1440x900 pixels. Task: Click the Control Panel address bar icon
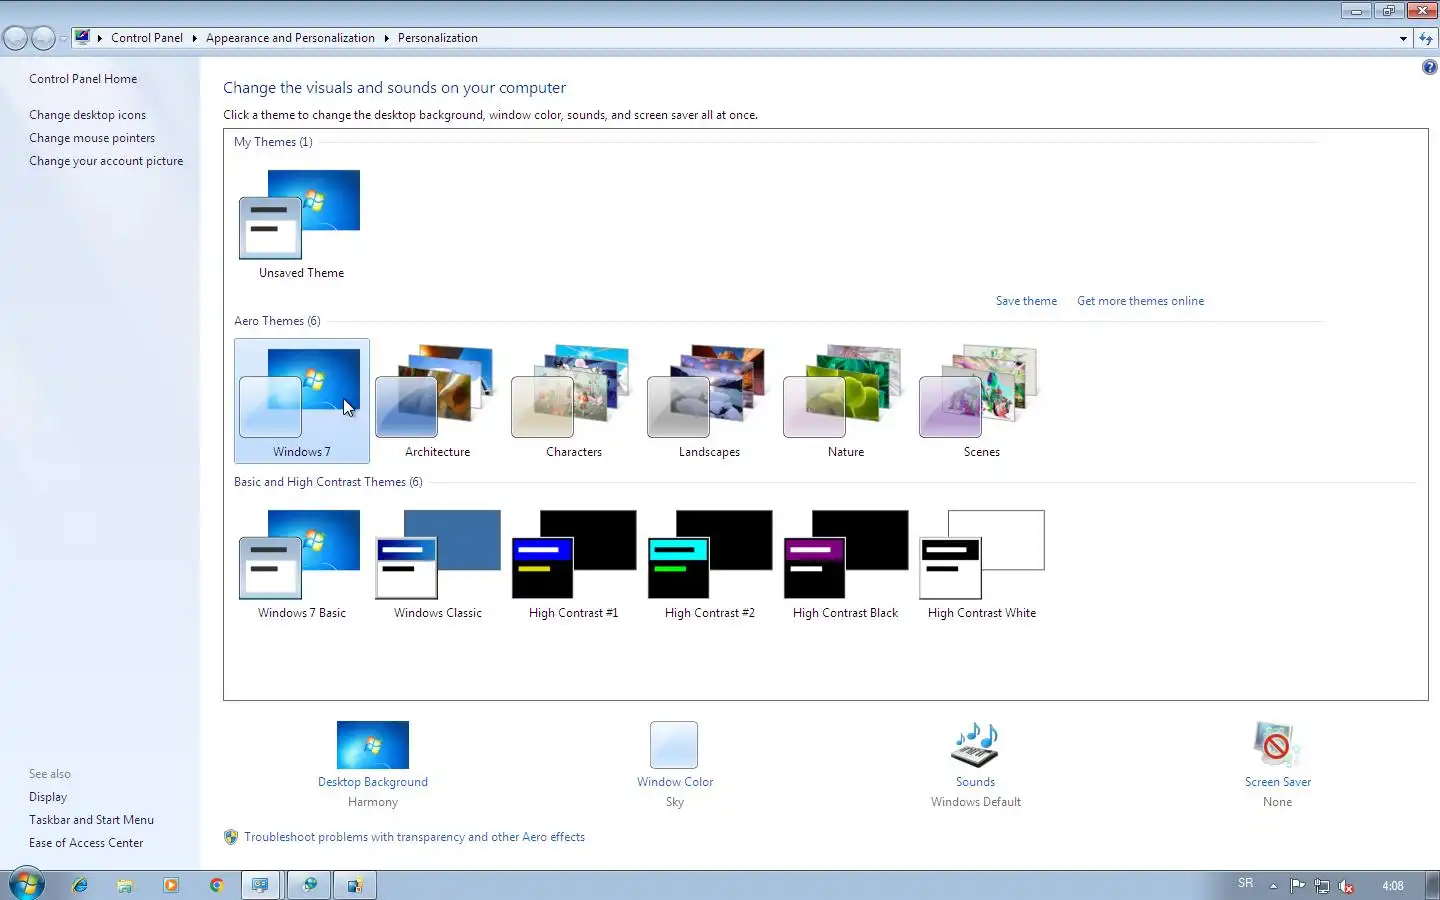[x=82, y=38]
